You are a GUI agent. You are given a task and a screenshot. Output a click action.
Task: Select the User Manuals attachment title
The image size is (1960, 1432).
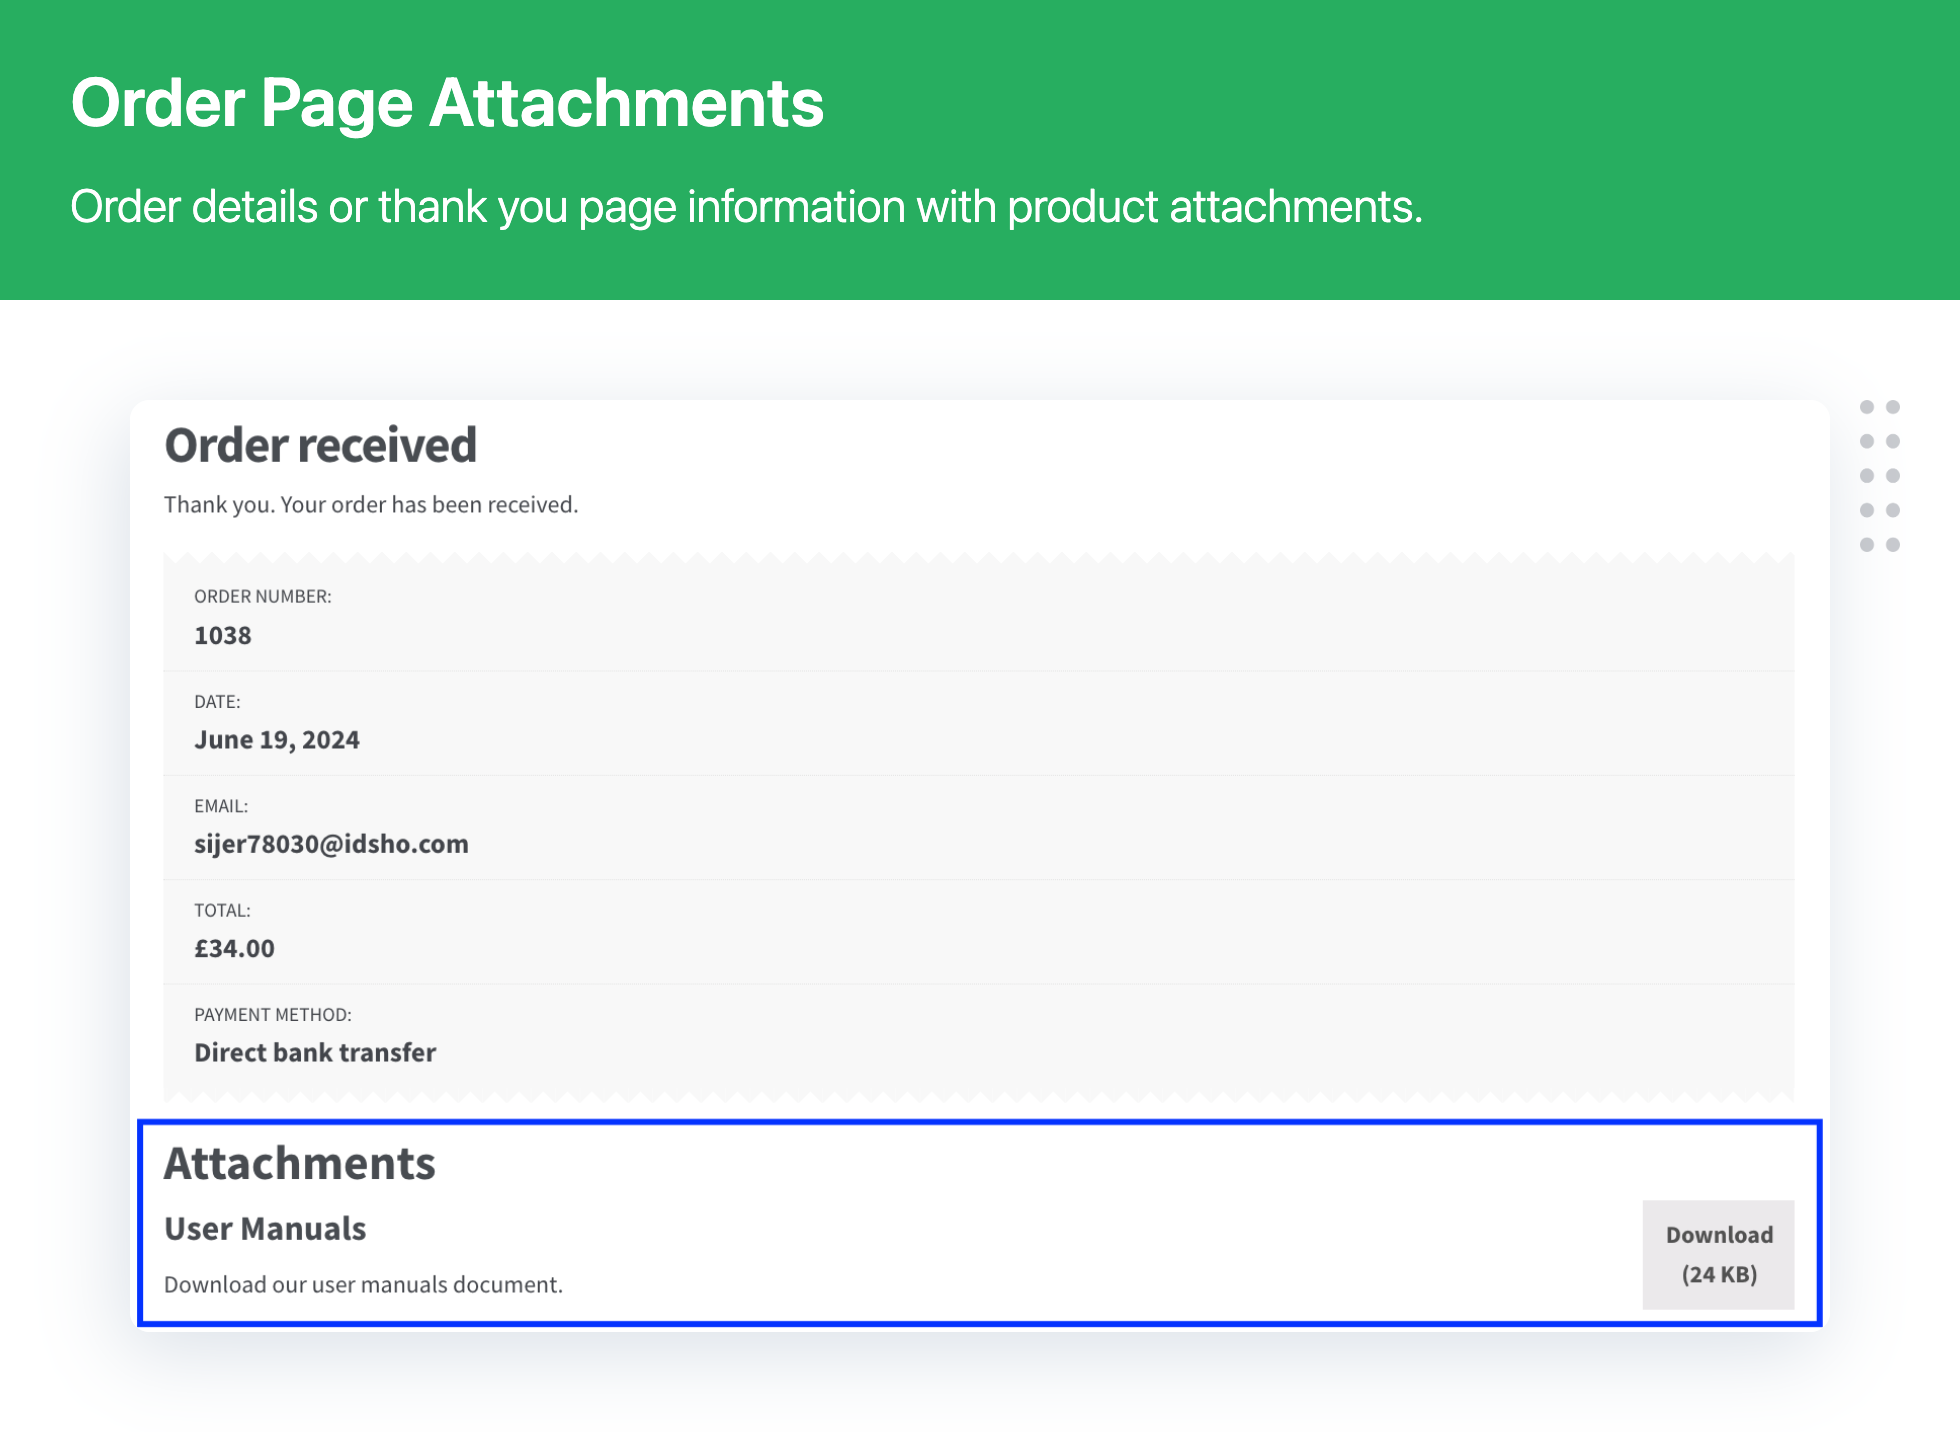tap(265, 1228)
